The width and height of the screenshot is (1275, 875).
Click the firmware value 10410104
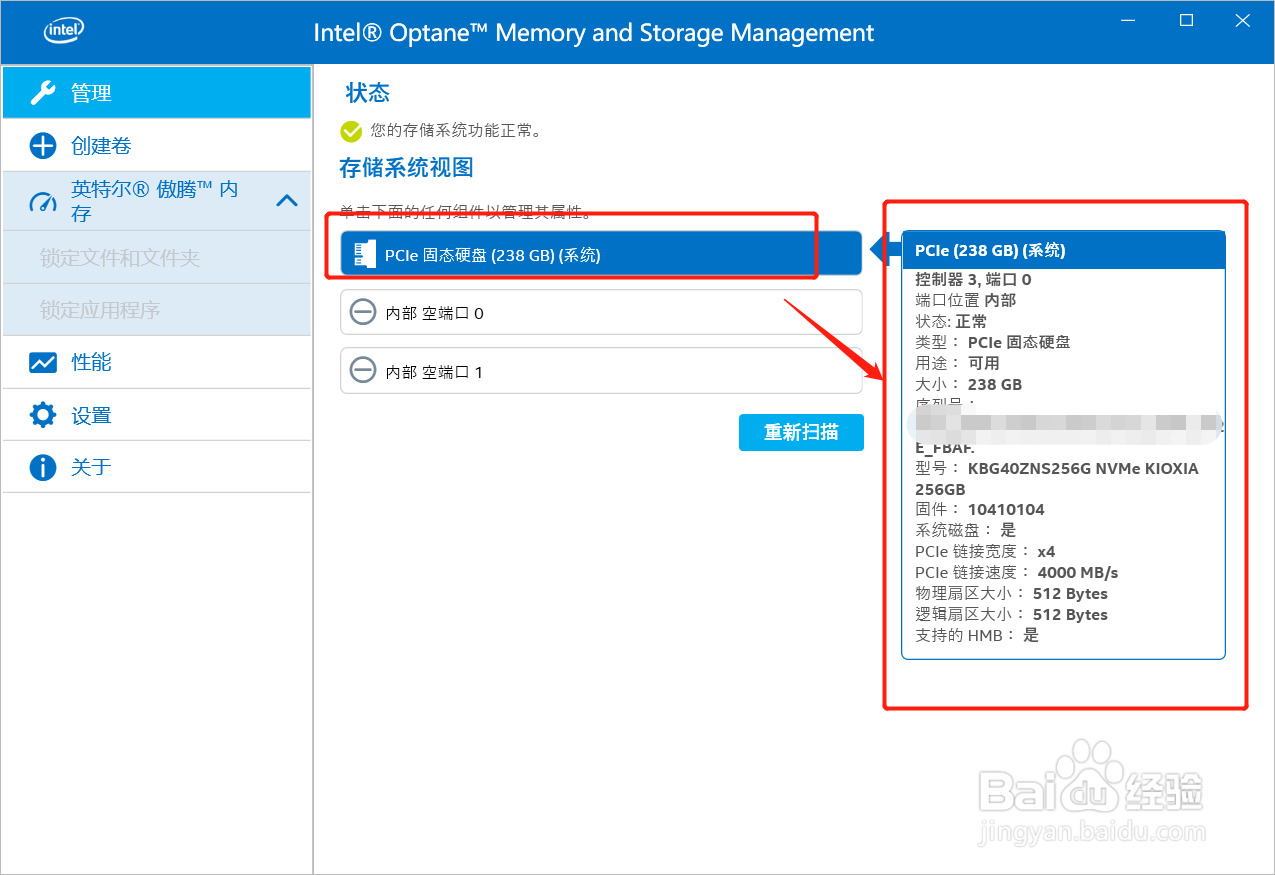[x=1006, y=509]
